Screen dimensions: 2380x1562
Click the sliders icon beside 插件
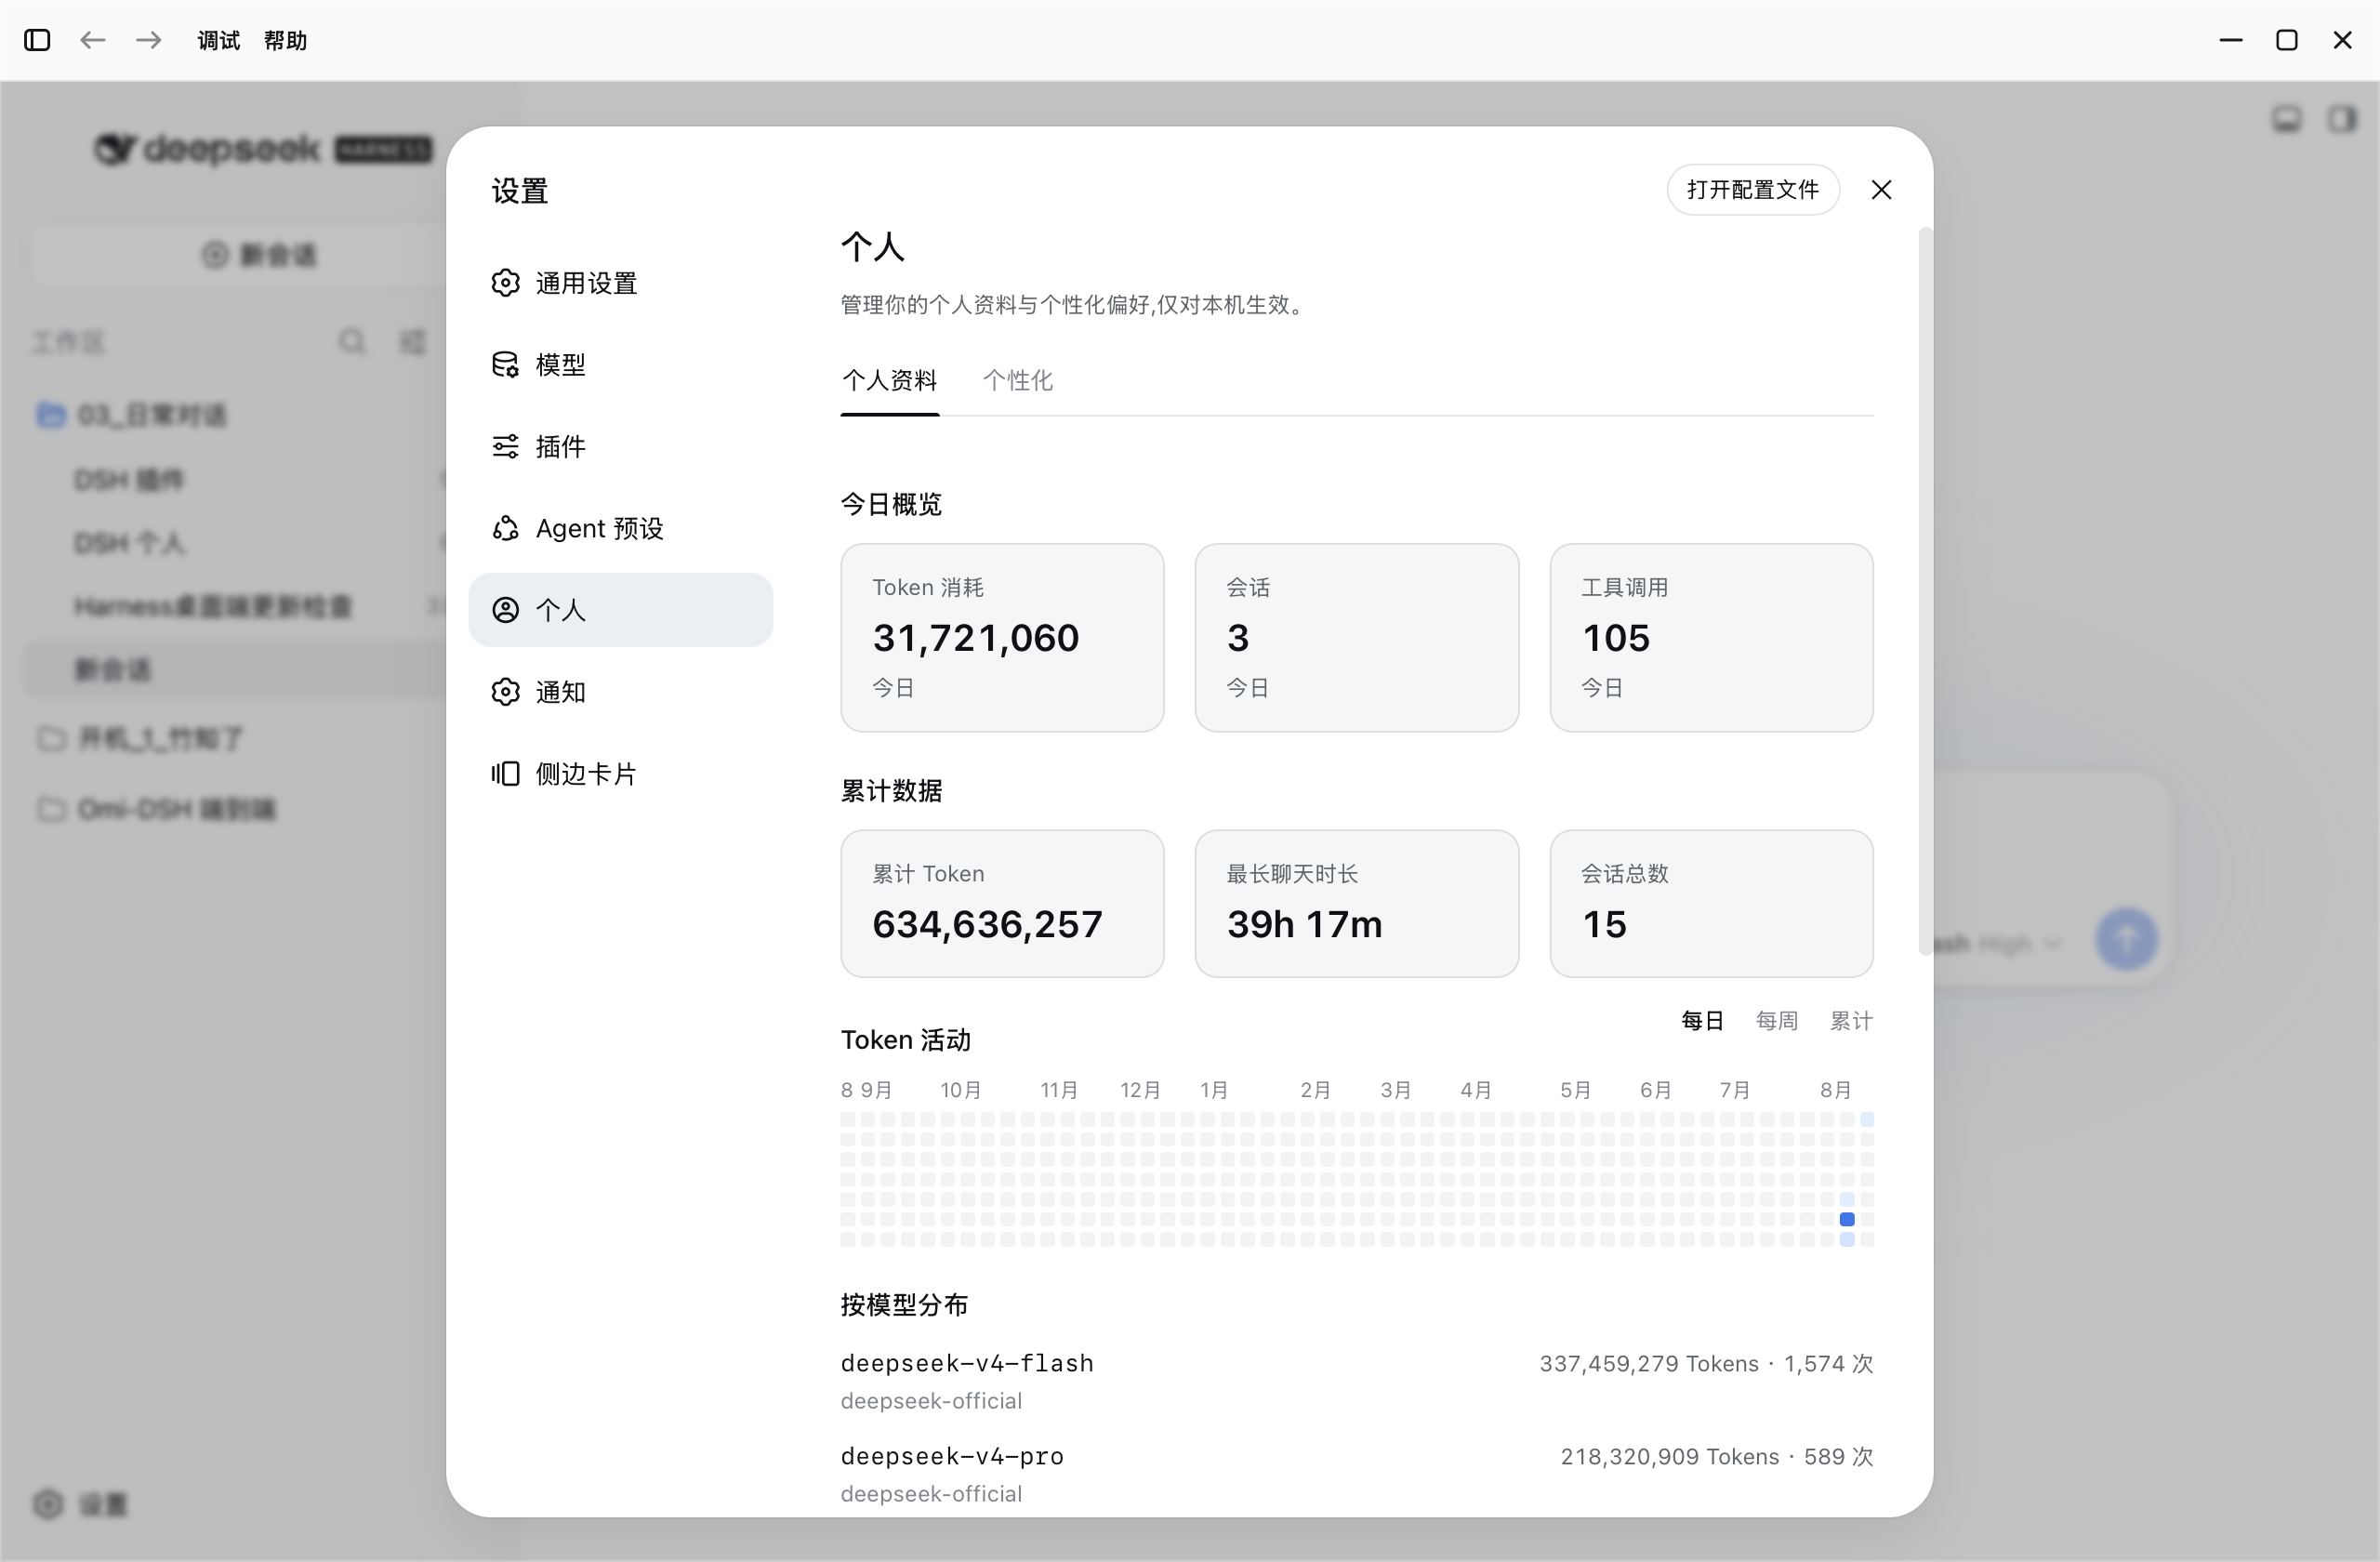[x=506, y=446]
